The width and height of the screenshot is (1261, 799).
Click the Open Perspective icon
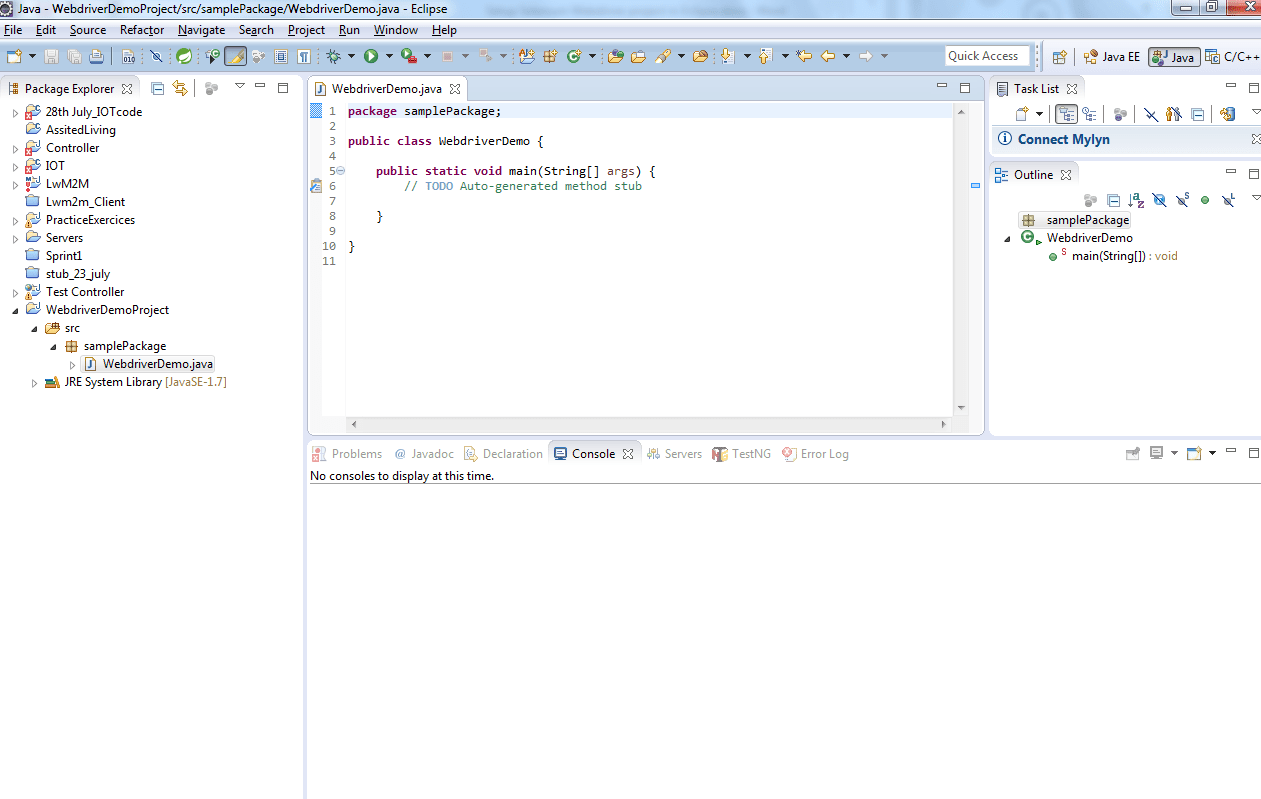point(1060,57)
